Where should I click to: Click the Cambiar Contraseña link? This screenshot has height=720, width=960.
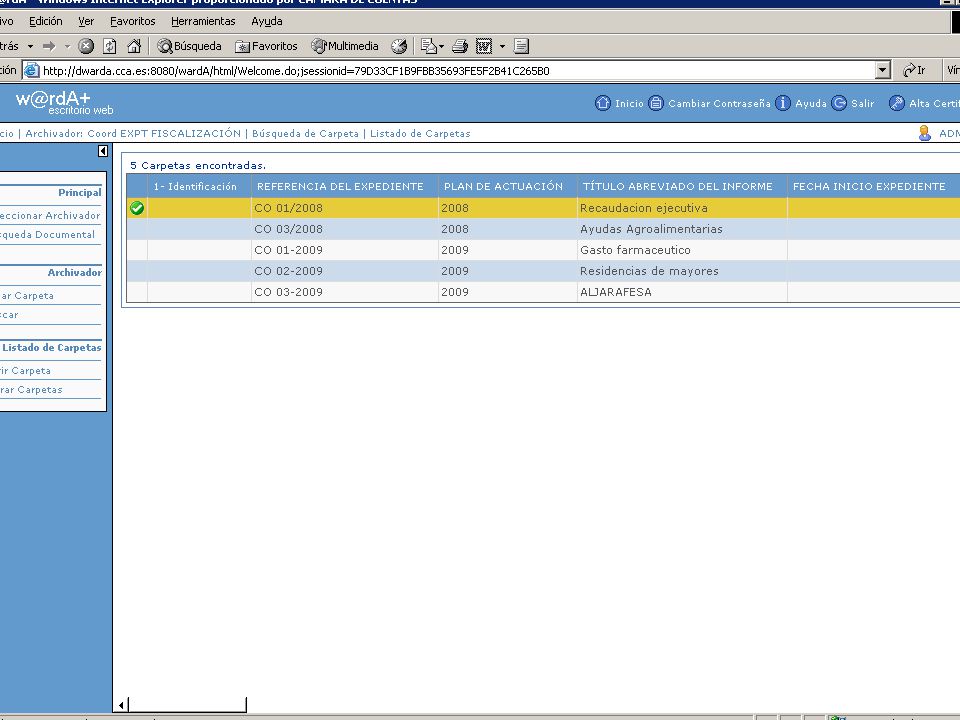pyautogui.click(x=719, y=103)
